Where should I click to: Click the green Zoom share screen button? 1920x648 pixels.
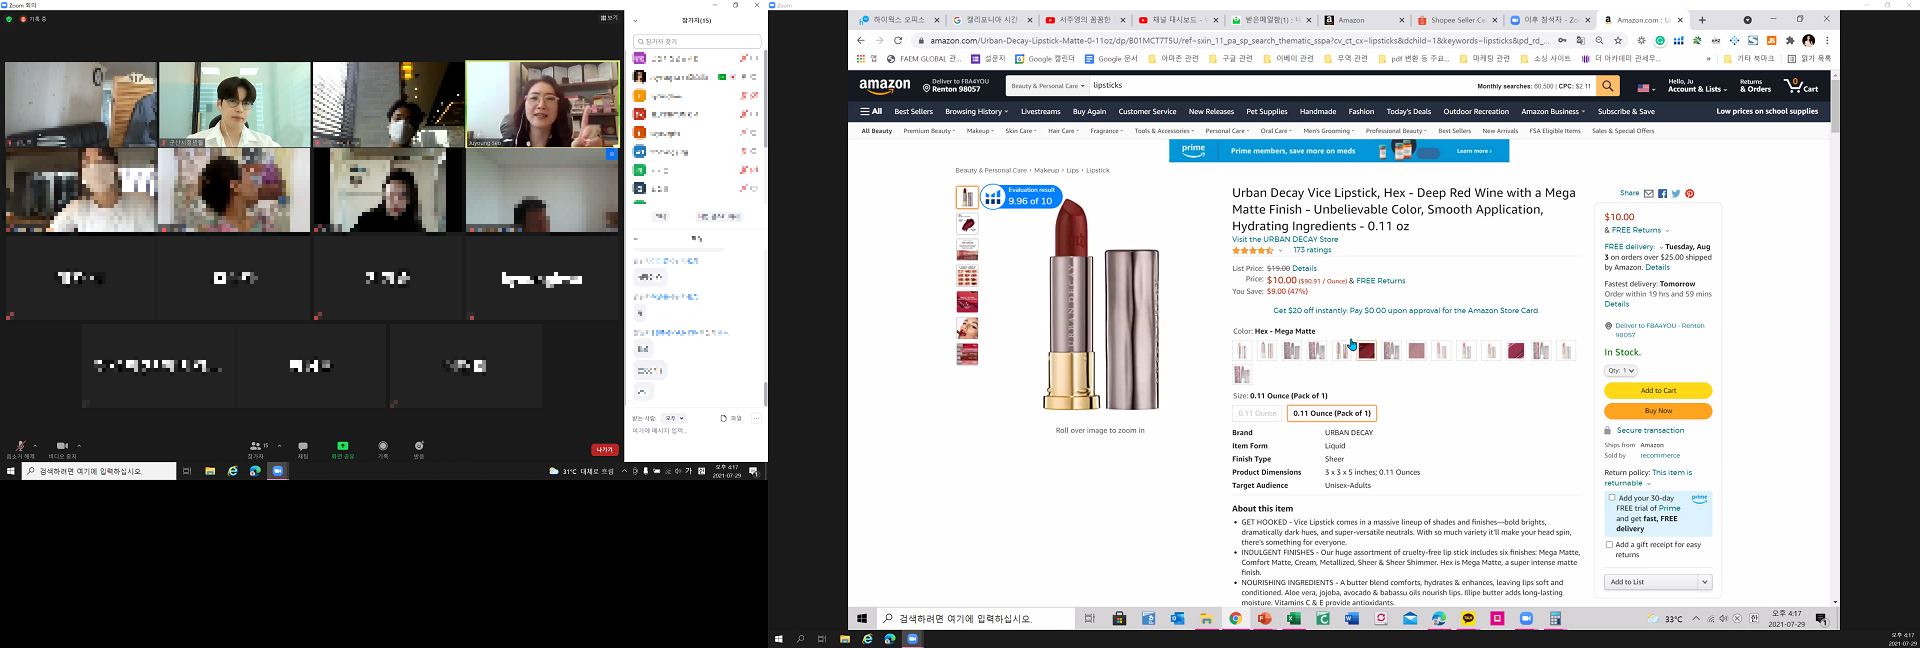[343, 447]
